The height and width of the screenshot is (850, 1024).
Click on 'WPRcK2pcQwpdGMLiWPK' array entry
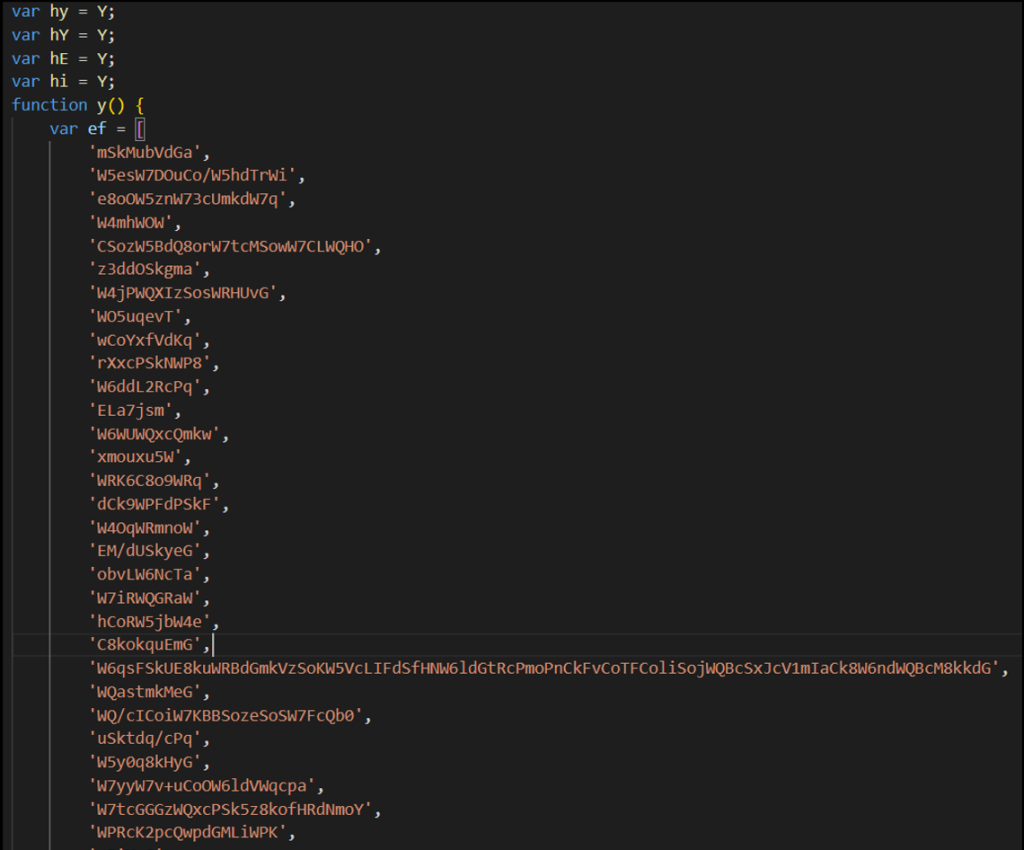192,832
